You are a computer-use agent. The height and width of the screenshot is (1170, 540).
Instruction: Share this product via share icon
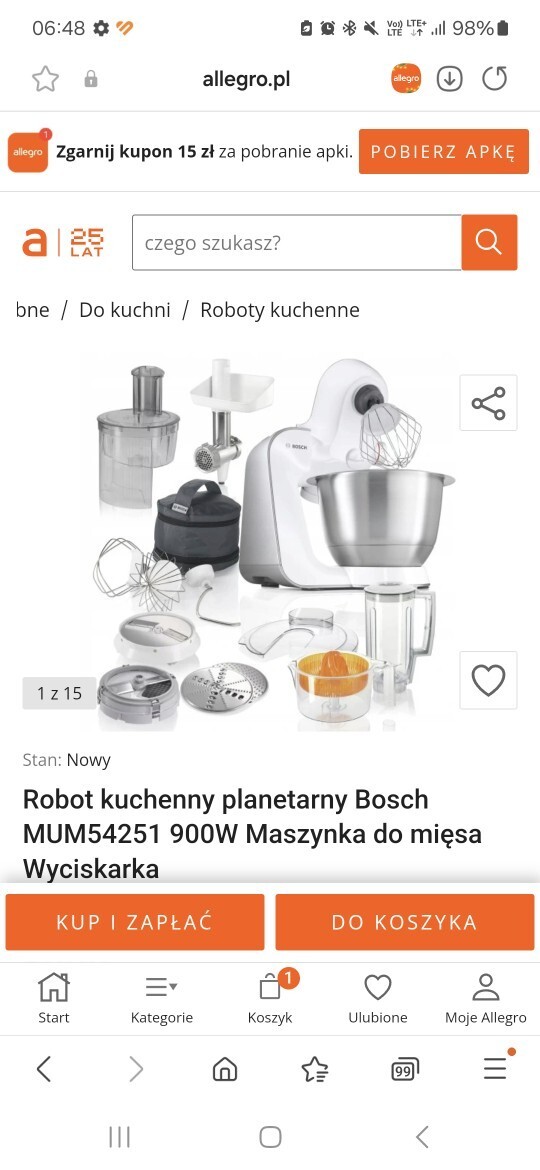(x=489, y=403)
